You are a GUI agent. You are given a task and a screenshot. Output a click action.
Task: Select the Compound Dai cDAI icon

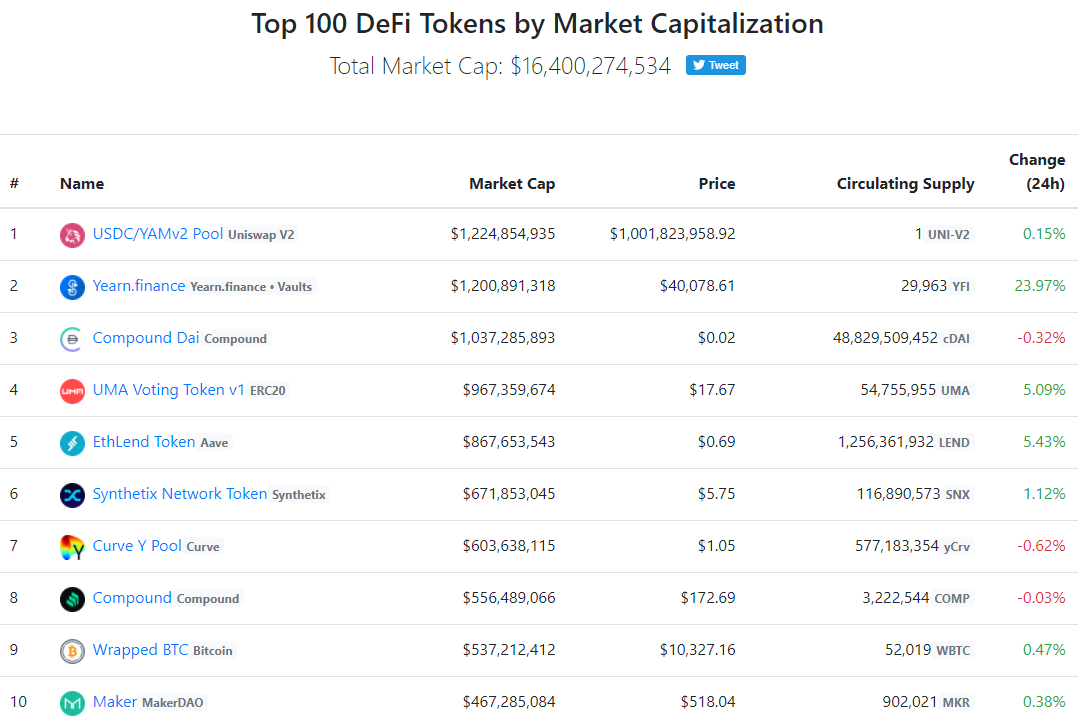pyautogui.click(x=71, y=338)
